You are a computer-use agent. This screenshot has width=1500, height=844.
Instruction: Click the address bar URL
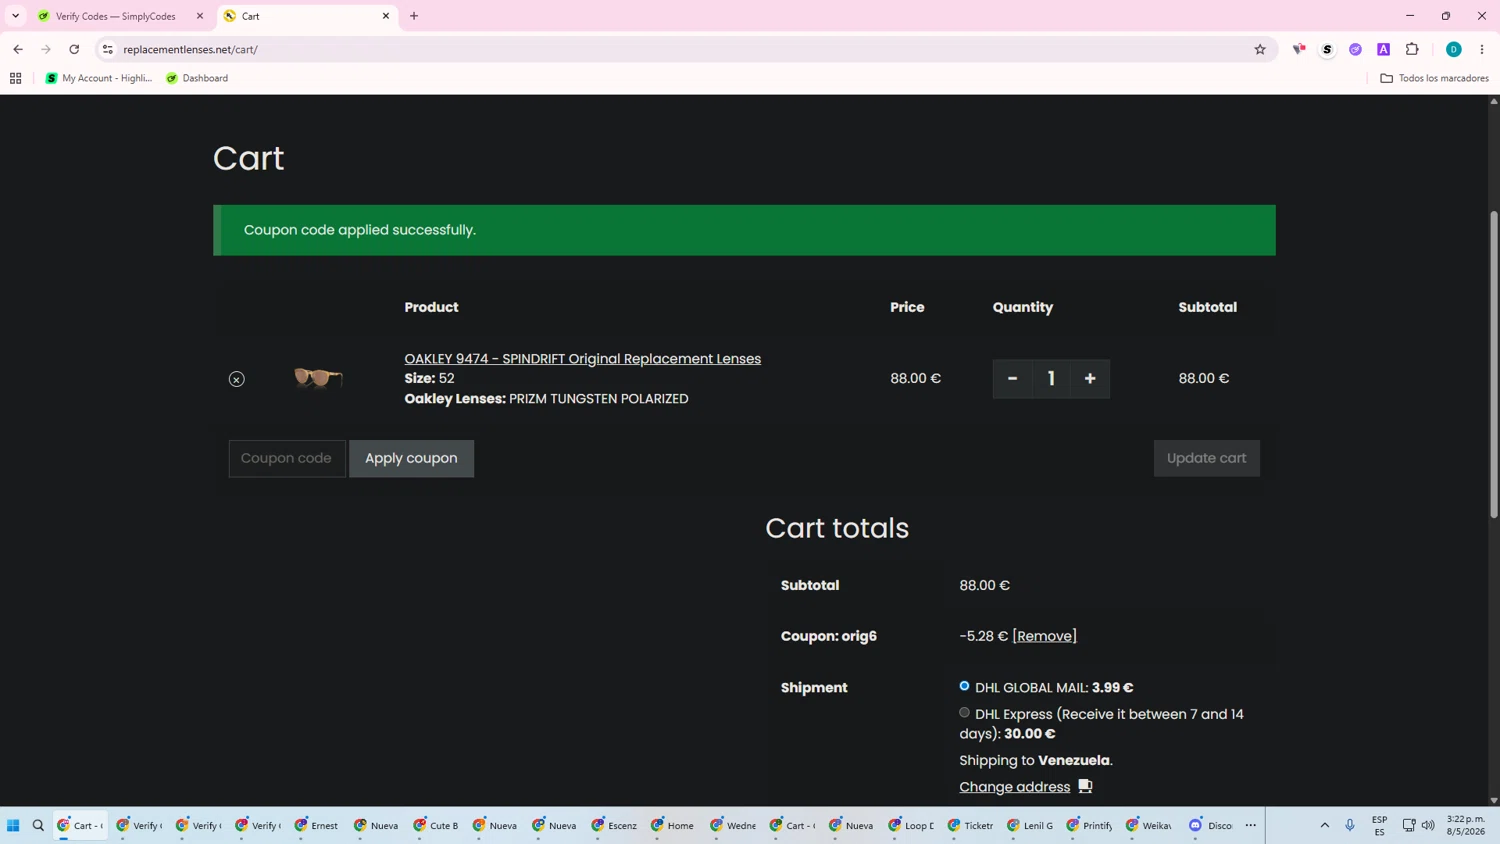[x=191, y=49]
